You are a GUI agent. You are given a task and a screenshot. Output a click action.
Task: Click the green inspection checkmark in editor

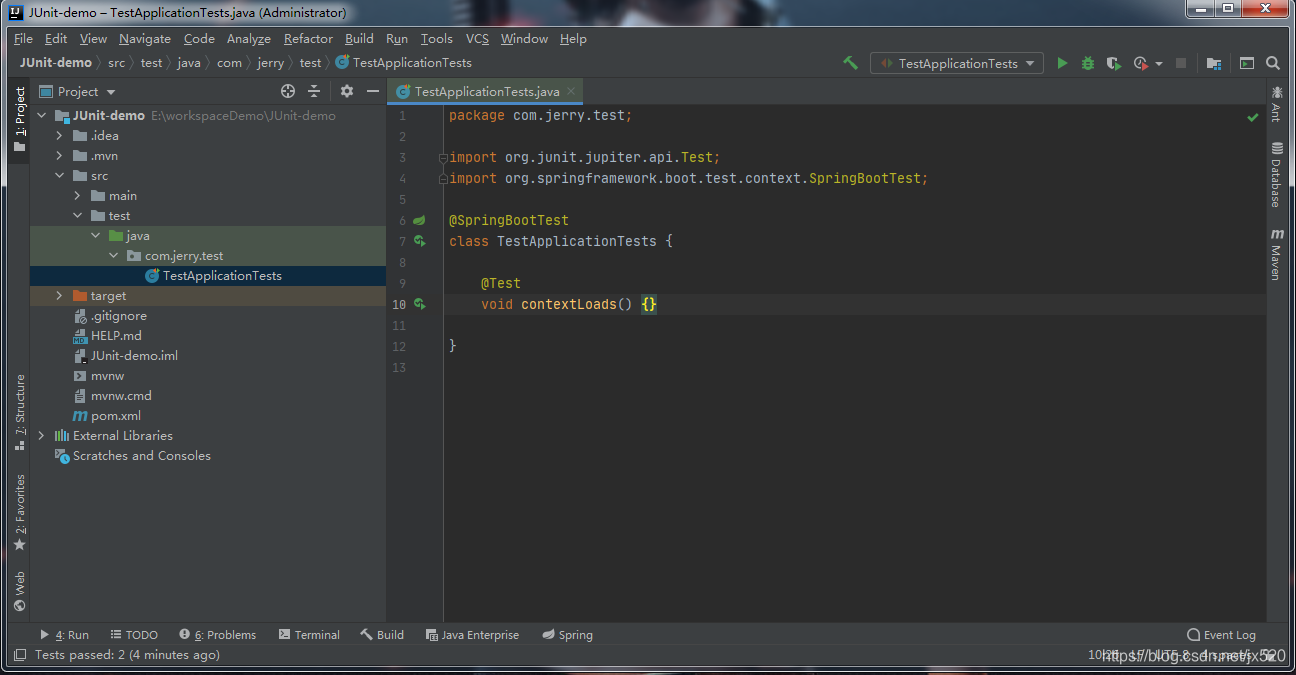[x=1252, y=117]
